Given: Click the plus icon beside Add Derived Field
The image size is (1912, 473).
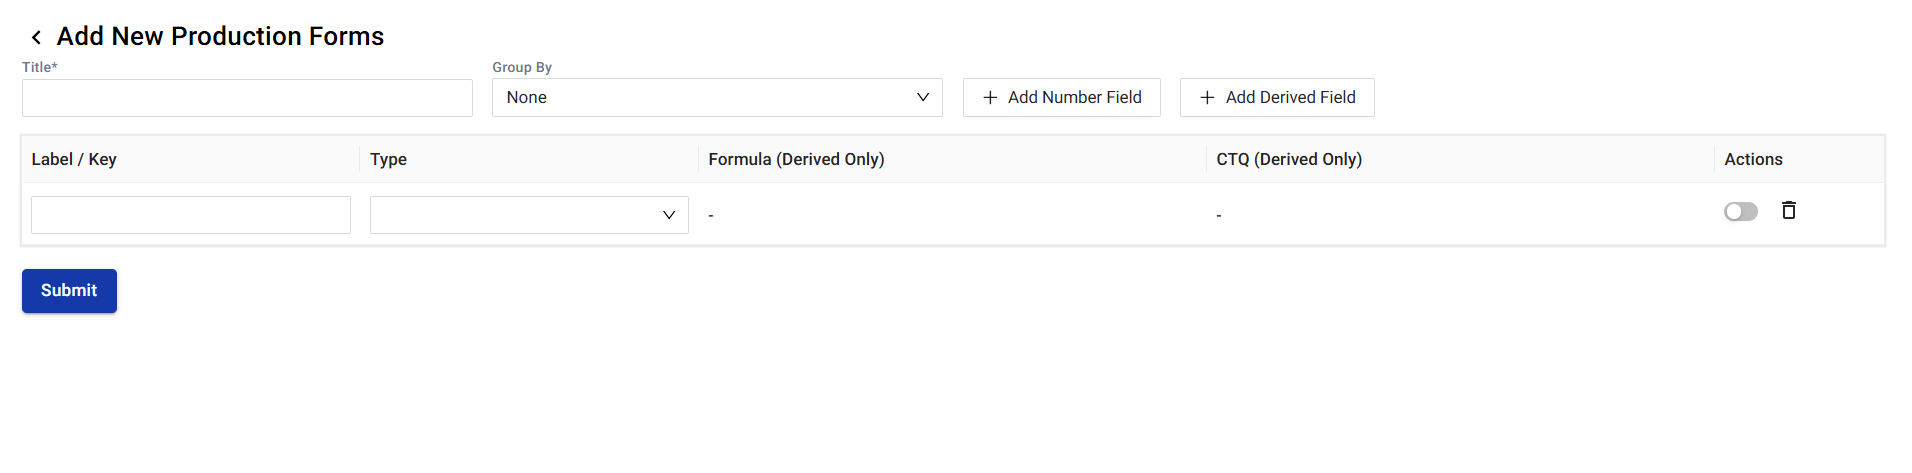Looking at the screenshot, I should click(x=1207, y=98).
